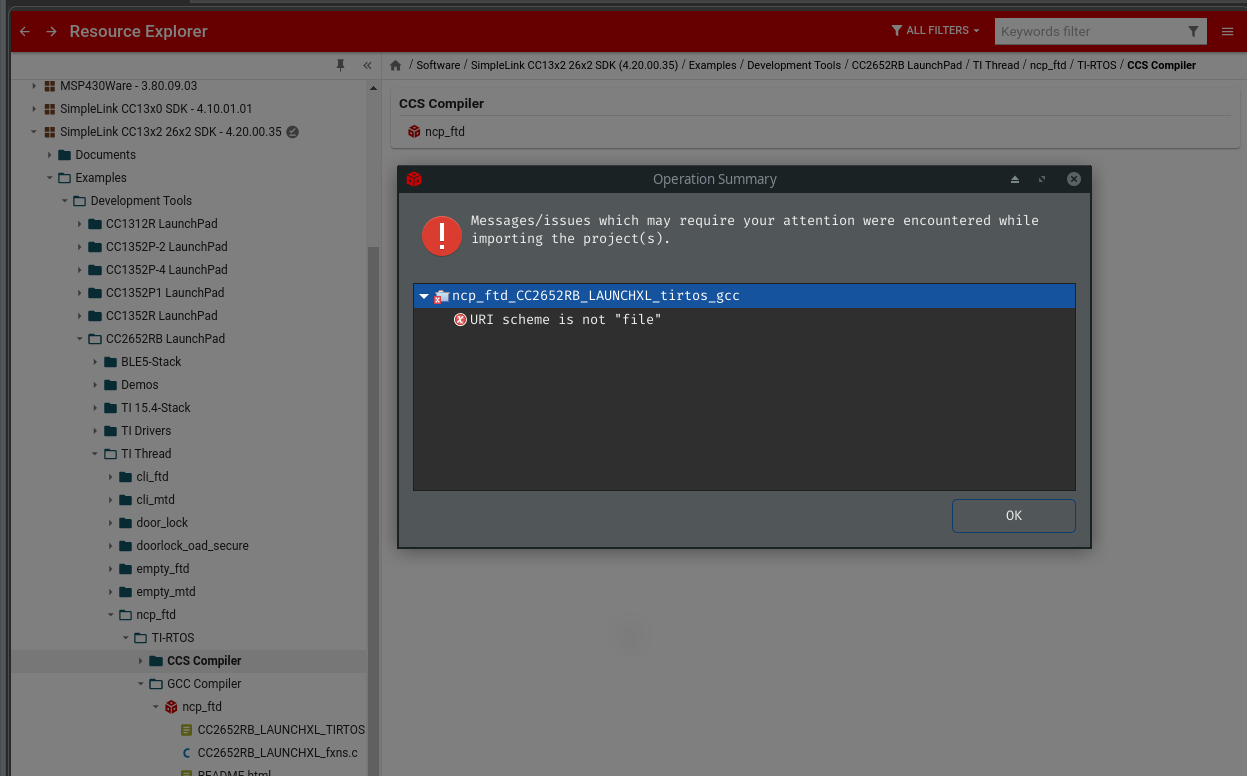Select TI 15.4-Stack folder in tree
The image size is (1247, 776).
coord(156,408)
